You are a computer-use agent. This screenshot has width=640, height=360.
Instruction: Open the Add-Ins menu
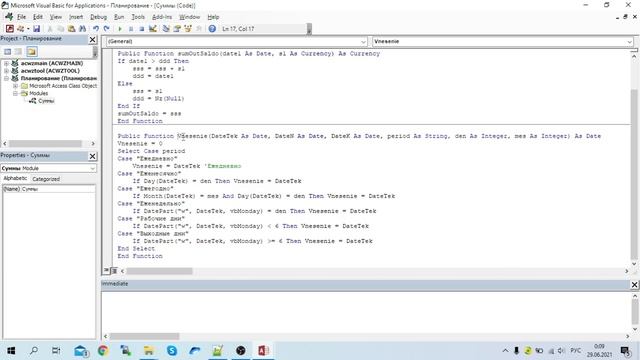[x=162, y=17]
